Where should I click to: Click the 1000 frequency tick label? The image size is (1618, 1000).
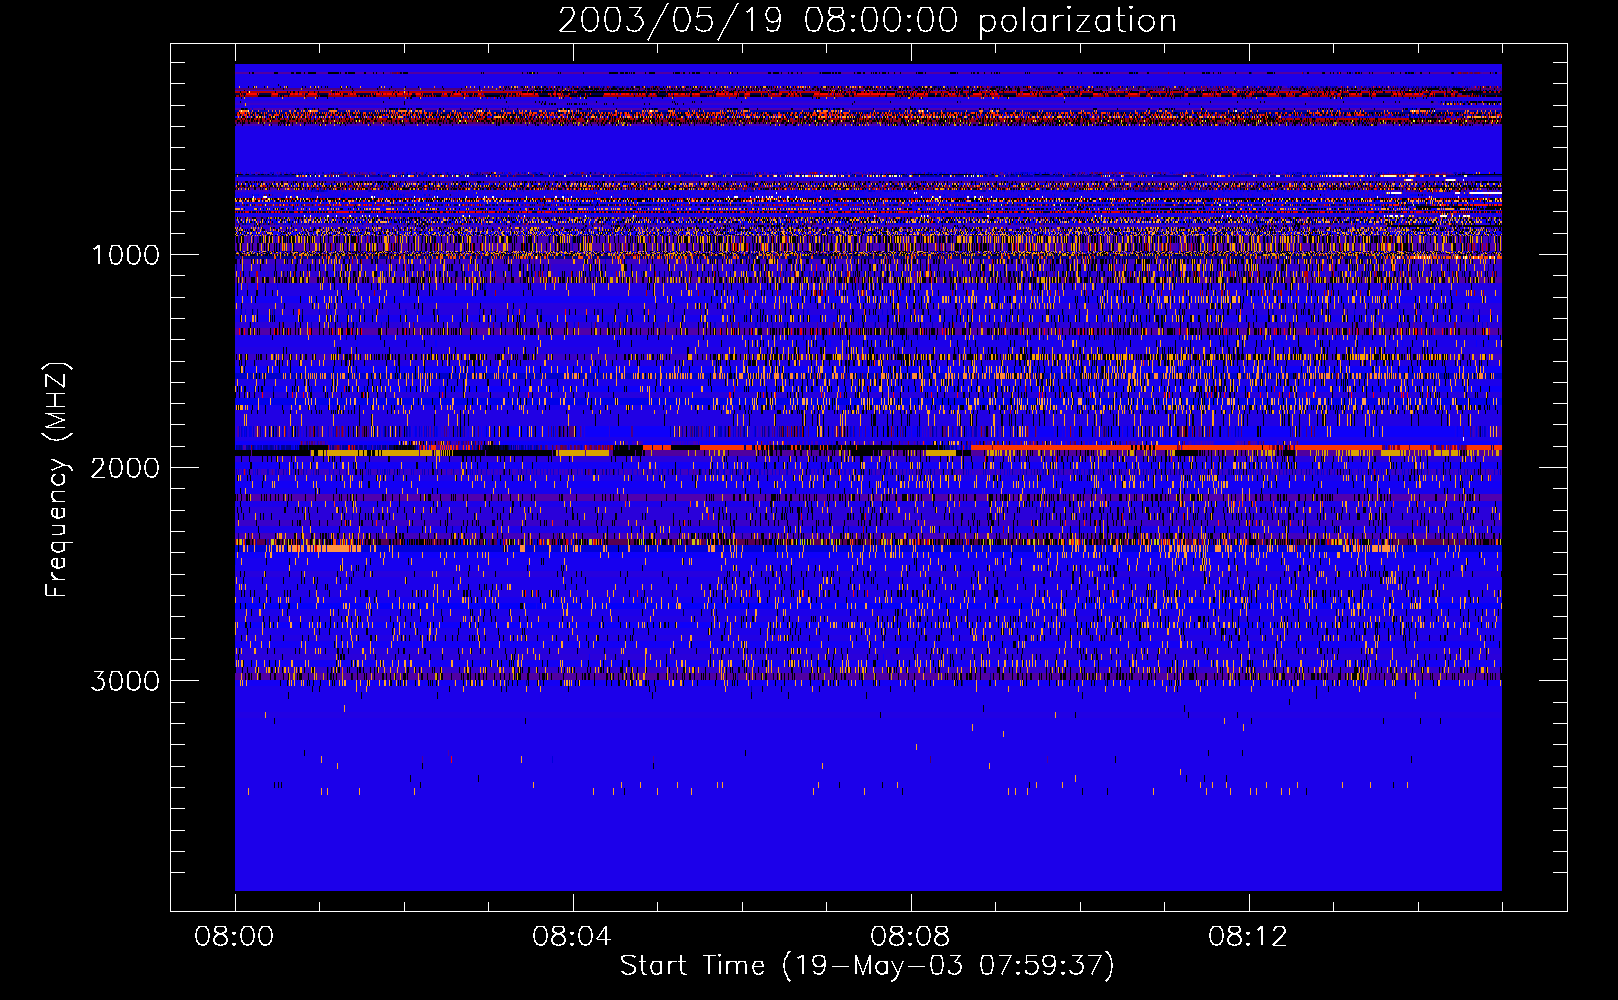(125, 255)
